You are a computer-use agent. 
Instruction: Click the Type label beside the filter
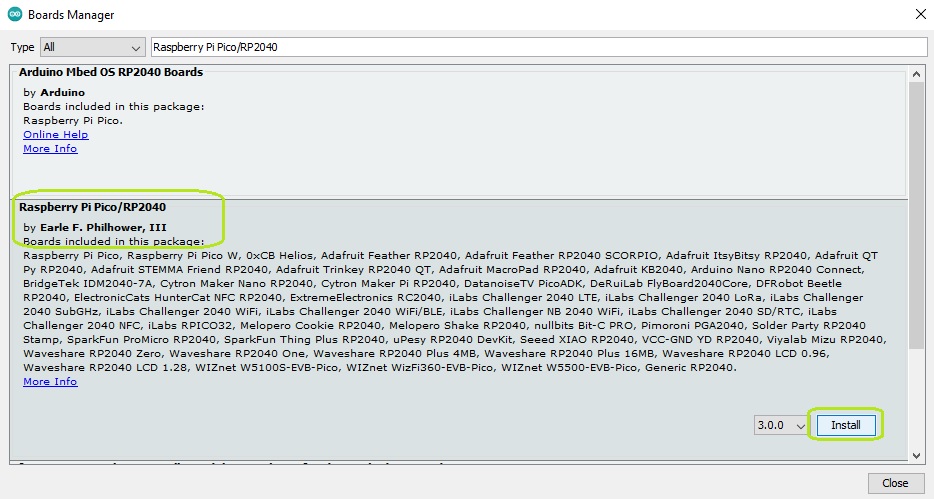click(22, 48)
